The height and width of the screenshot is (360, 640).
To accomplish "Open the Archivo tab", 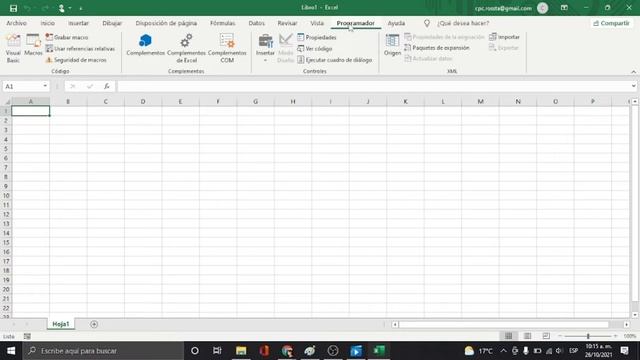I will 16,23.
